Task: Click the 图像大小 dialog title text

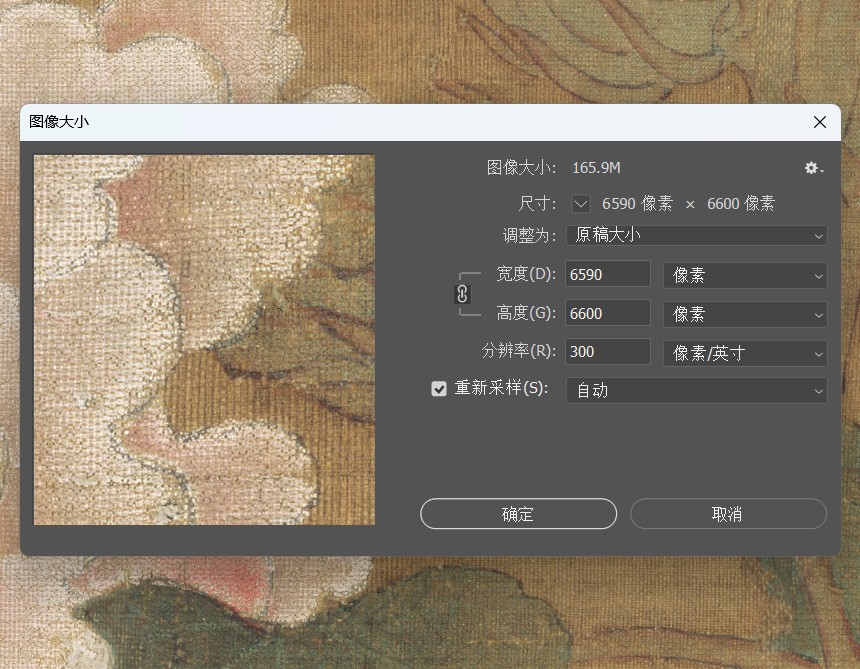Action: [x=59, y=122]
